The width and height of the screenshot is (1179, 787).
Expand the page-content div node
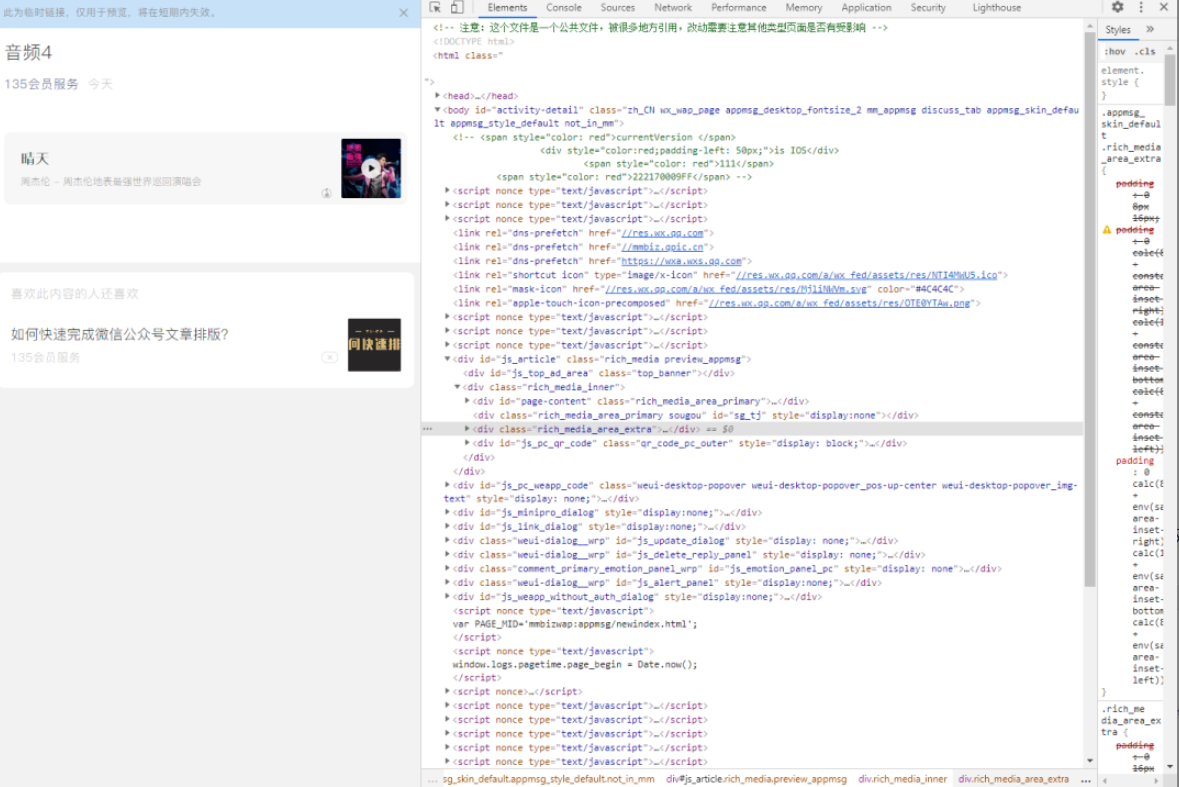467,401
